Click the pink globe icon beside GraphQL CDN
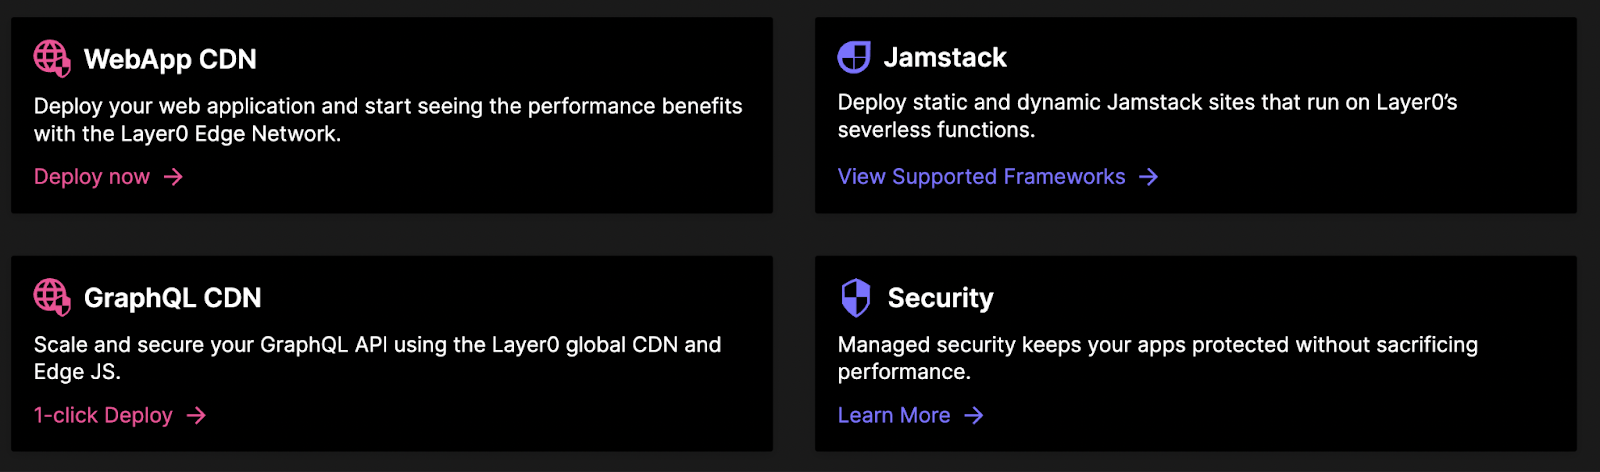Viewport: 1600px width, 472px height. pos(52,297)
